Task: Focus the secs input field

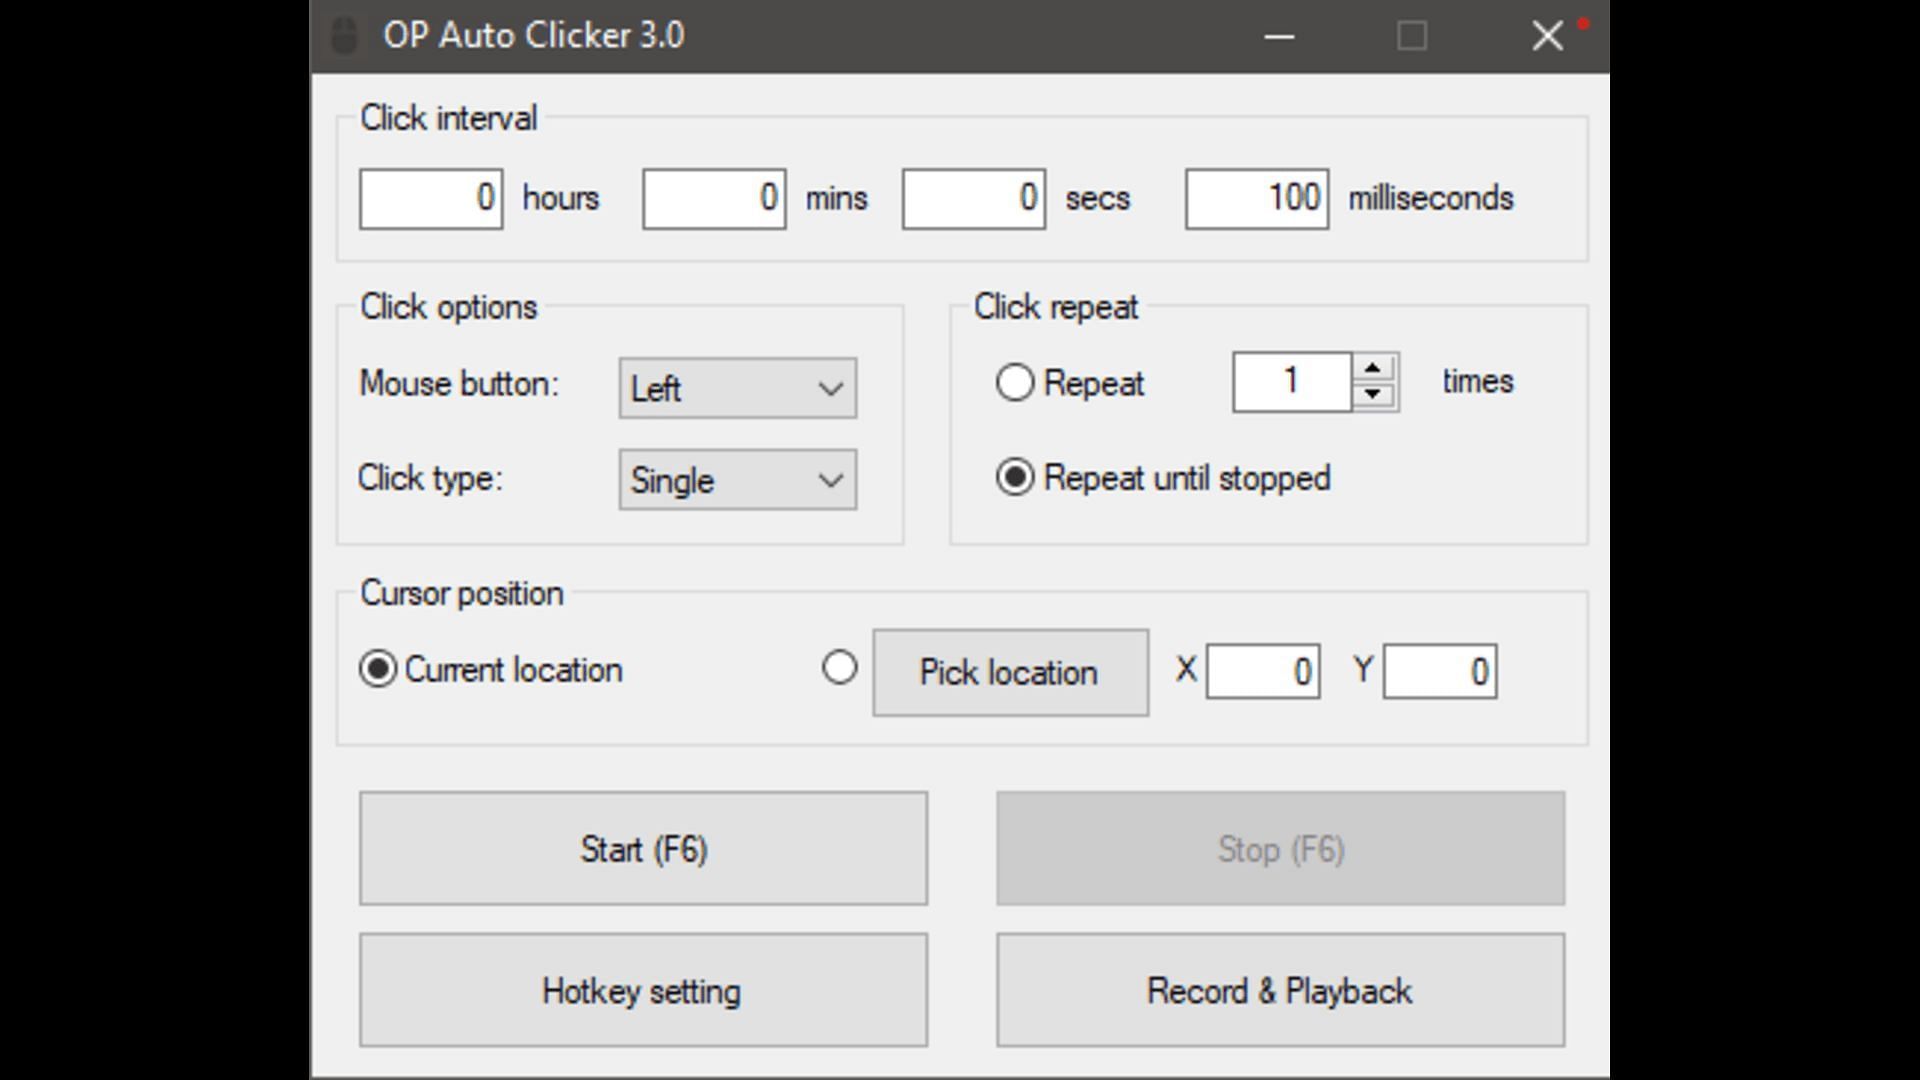Action: pos(974,199)
